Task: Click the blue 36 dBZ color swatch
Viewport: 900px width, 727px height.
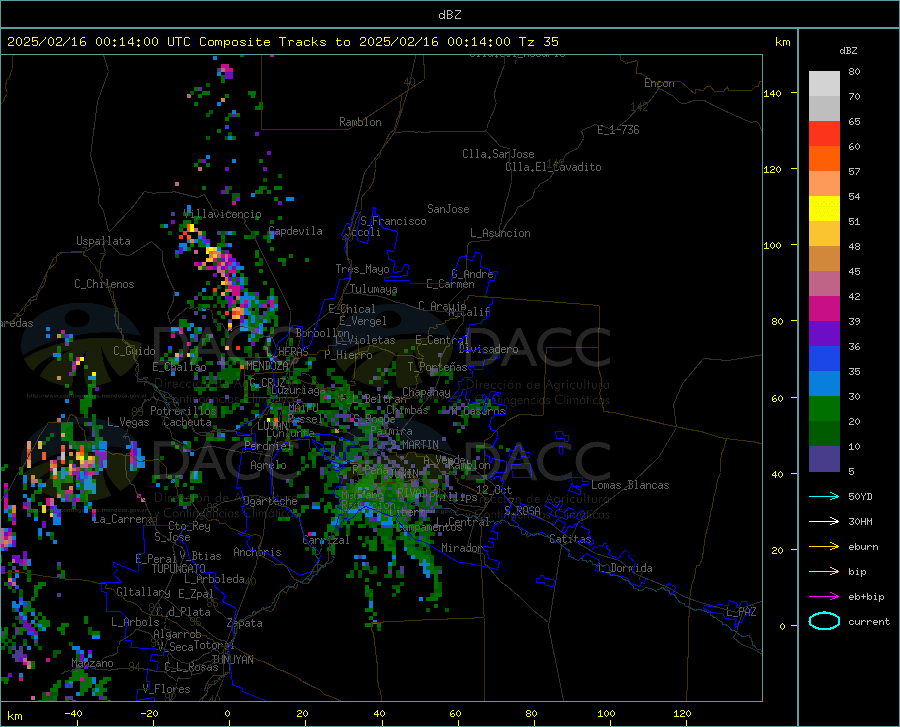Action: [x=824, y=358]
